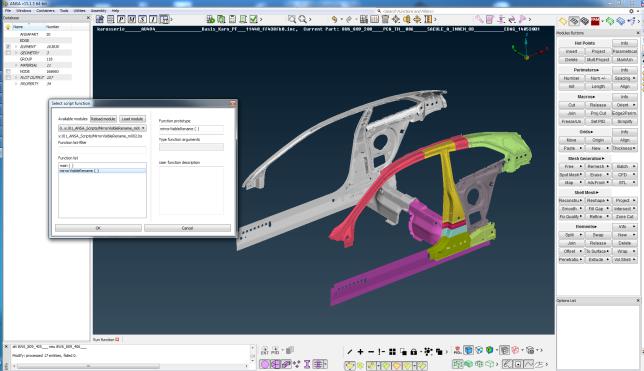Click the boxed 'M' materials list icon
Screen dimensions: 644x371
(132, 19)
